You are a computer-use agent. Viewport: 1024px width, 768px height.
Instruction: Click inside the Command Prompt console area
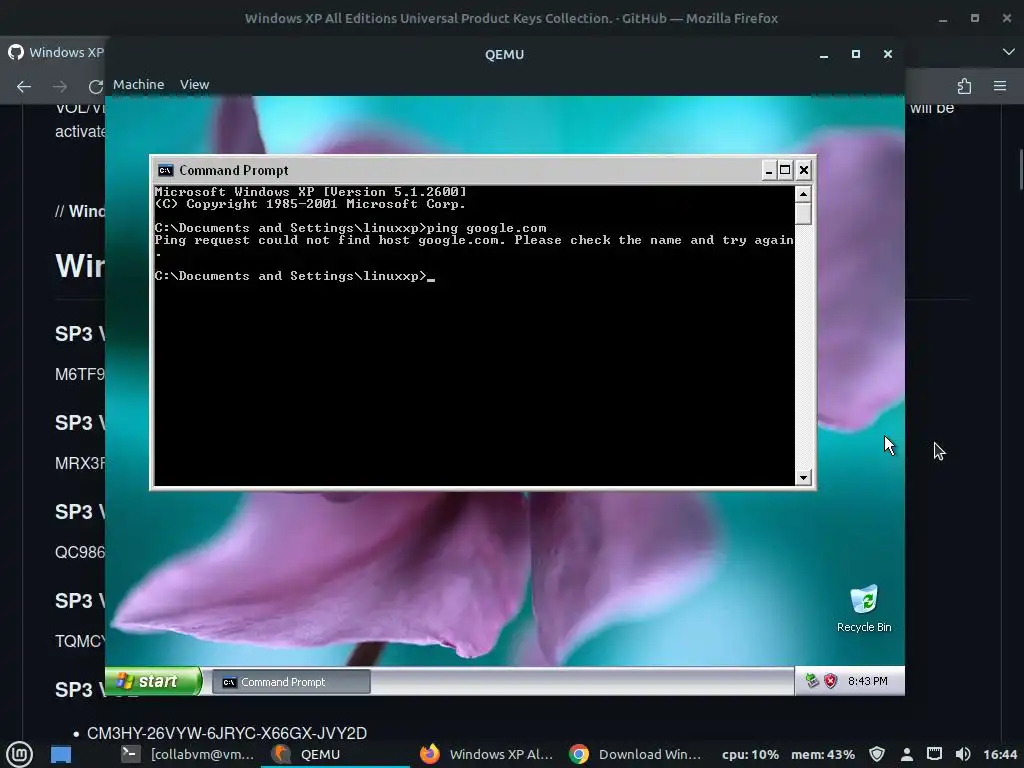[474, 336]
